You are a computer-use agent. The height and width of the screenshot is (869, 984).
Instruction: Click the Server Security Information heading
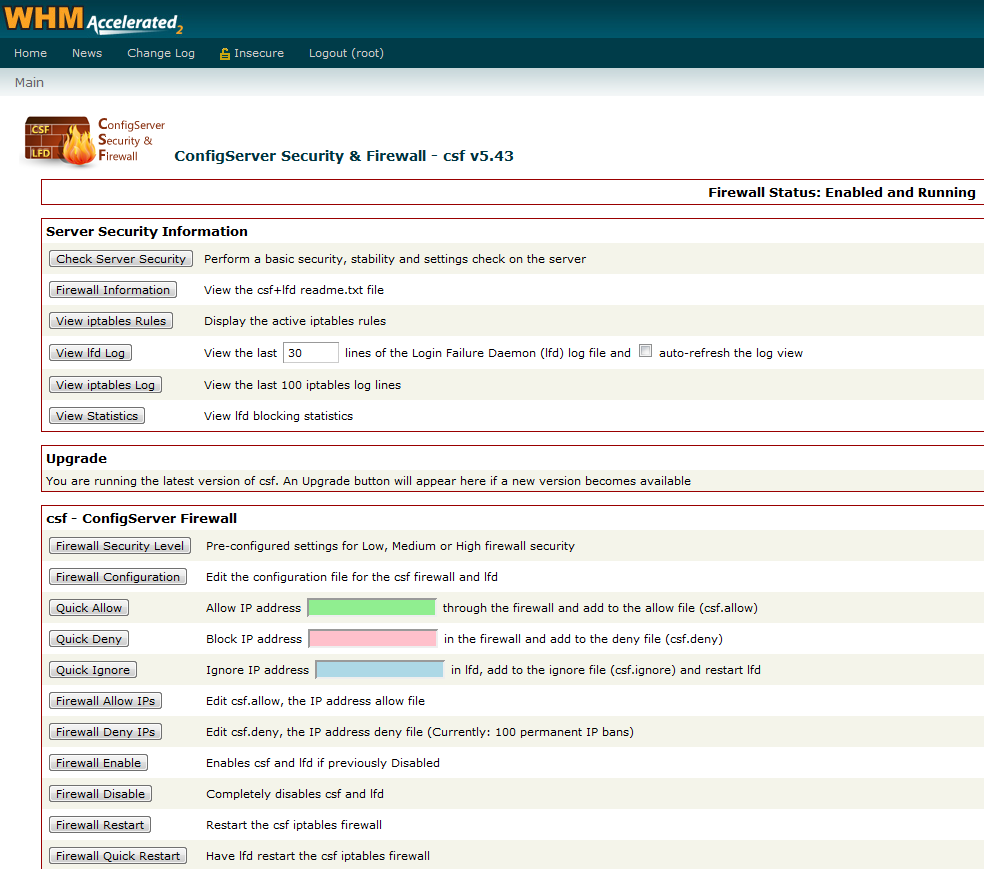tap(147, 232)
